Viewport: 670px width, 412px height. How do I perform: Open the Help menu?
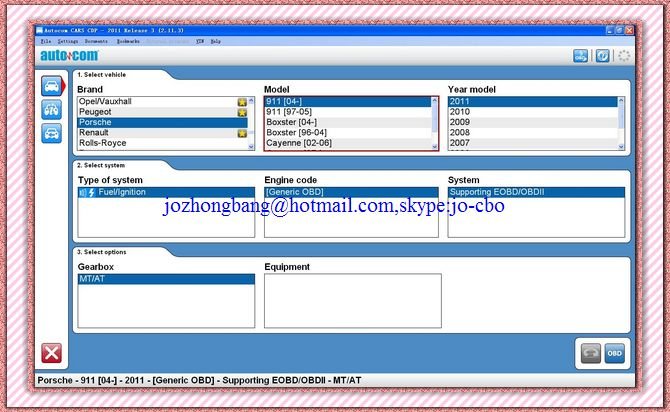(x=216, y=41)
